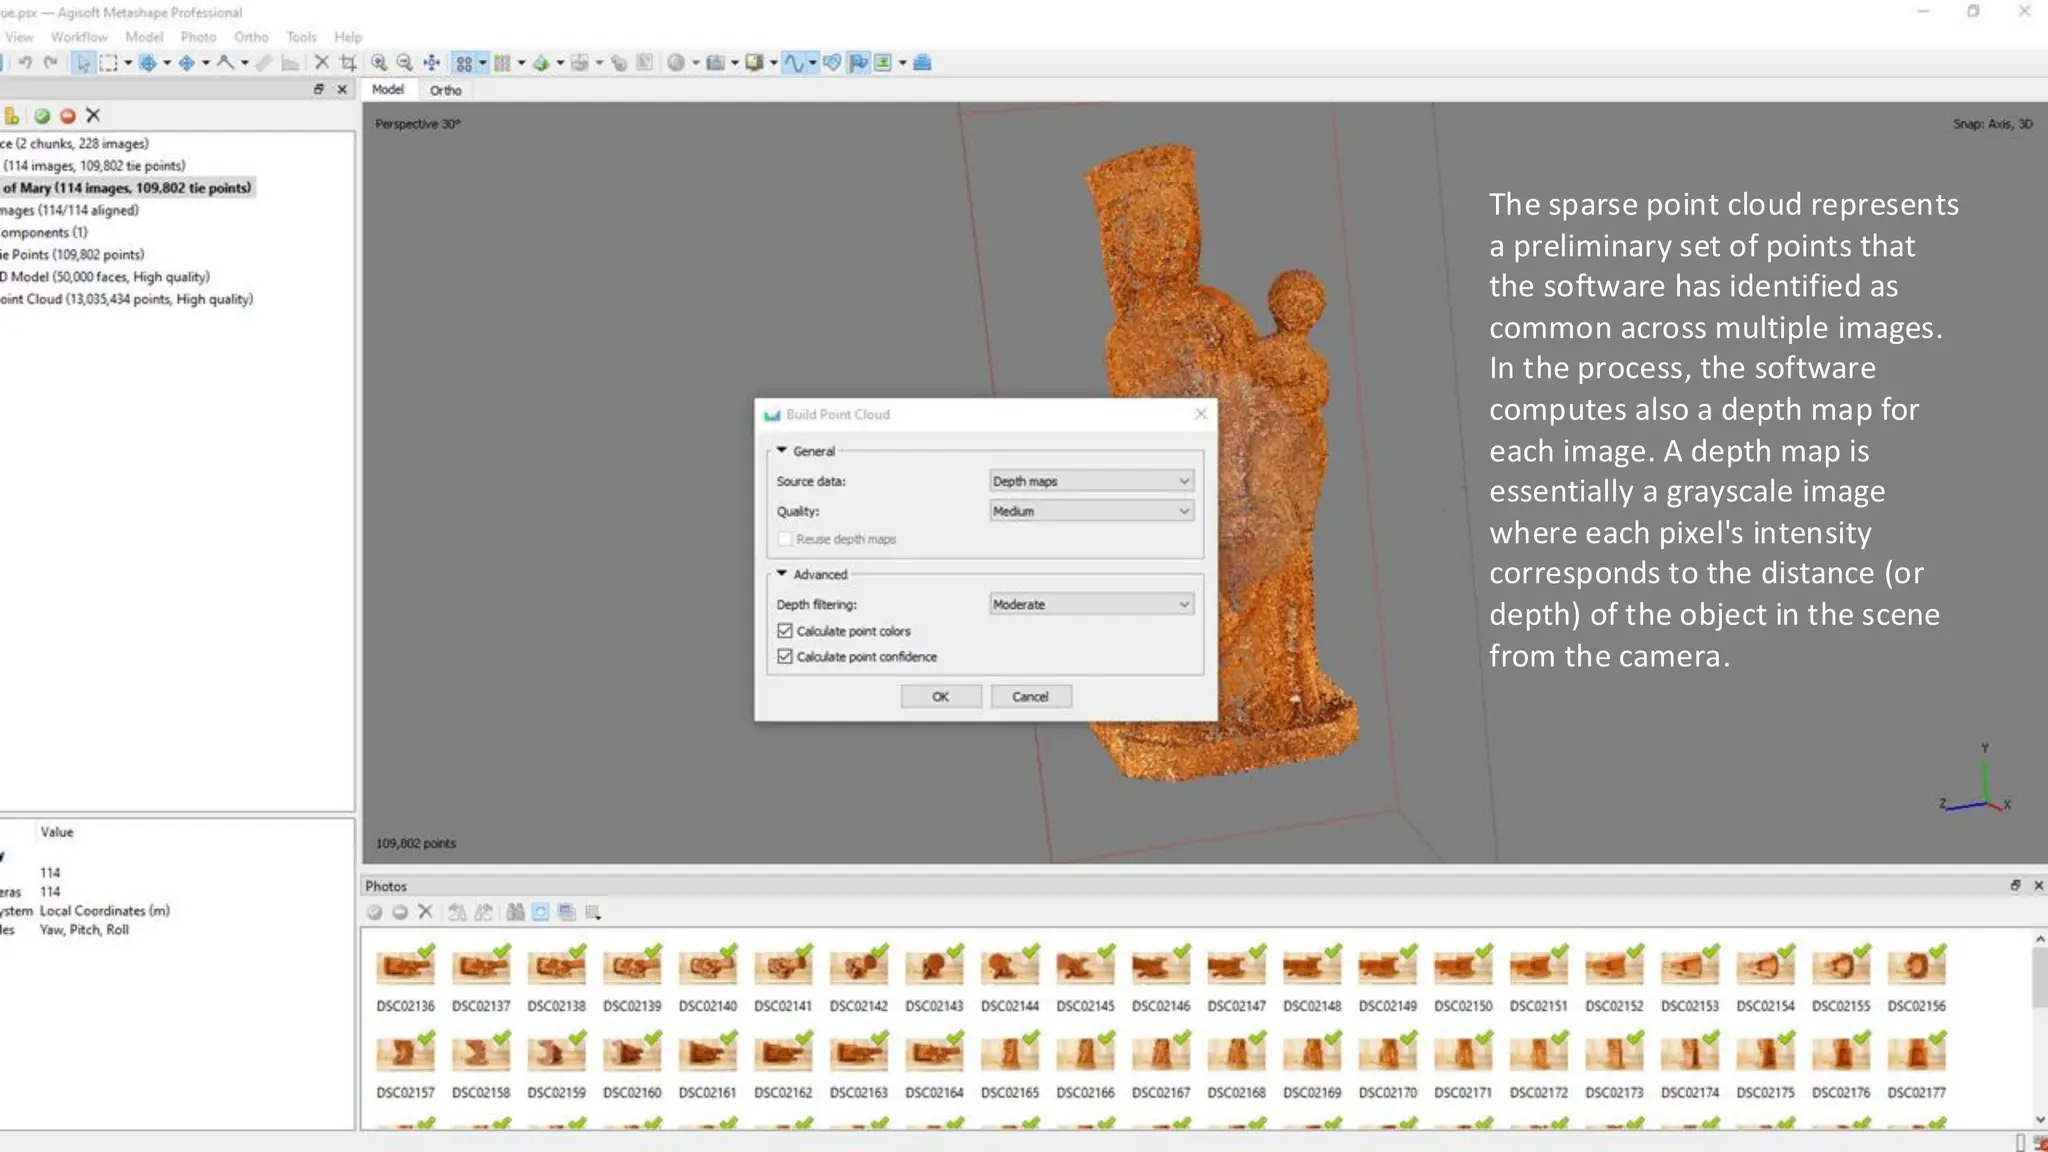Select Tie Points (109,802 points) item

(x=72, y=255)
